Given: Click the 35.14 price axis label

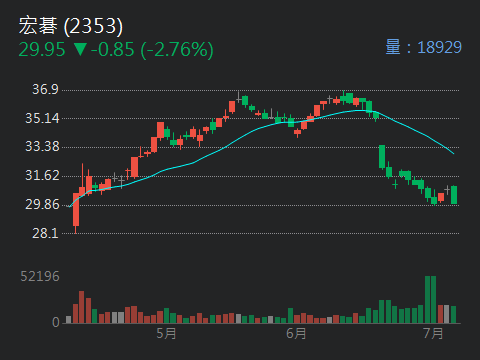Looking at the screenshot, I should pos(42,118).
